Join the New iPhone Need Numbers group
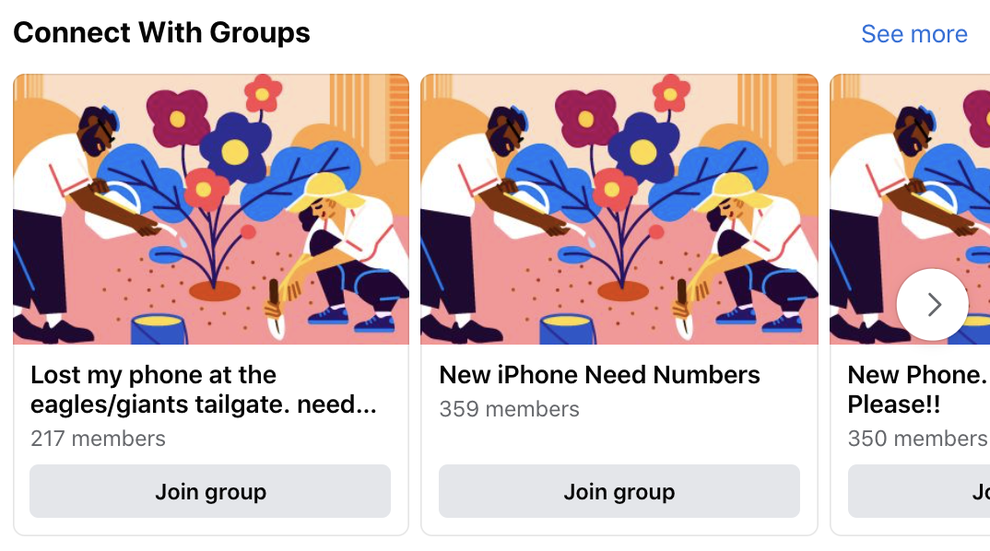This screenshot has width=990, height=551. pyautogui.click(x=619, y=491)
